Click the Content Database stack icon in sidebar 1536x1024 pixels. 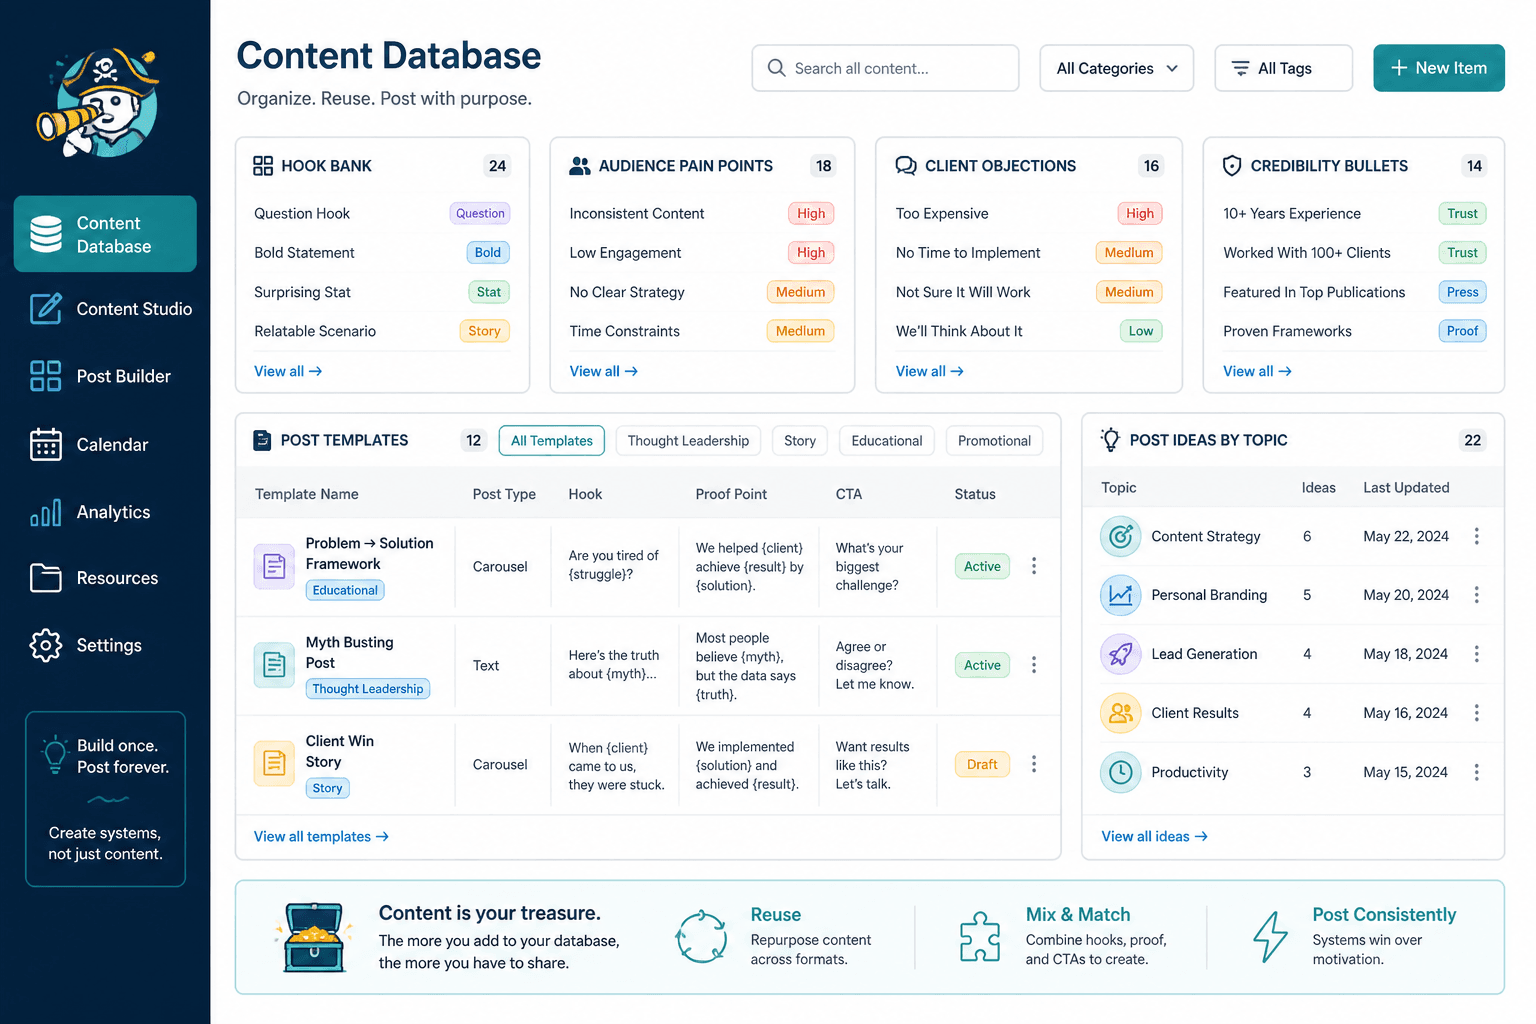click(46, 234)
